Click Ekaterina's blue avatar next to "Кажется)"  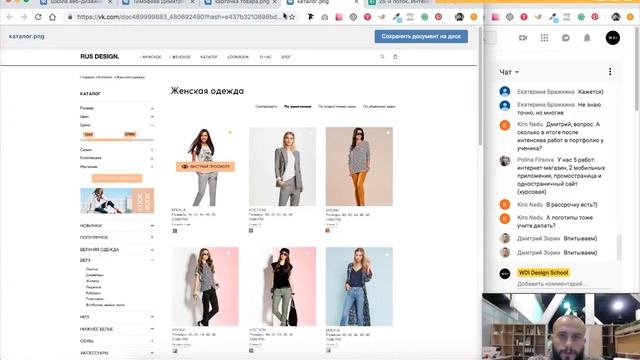tap(505, 91)
